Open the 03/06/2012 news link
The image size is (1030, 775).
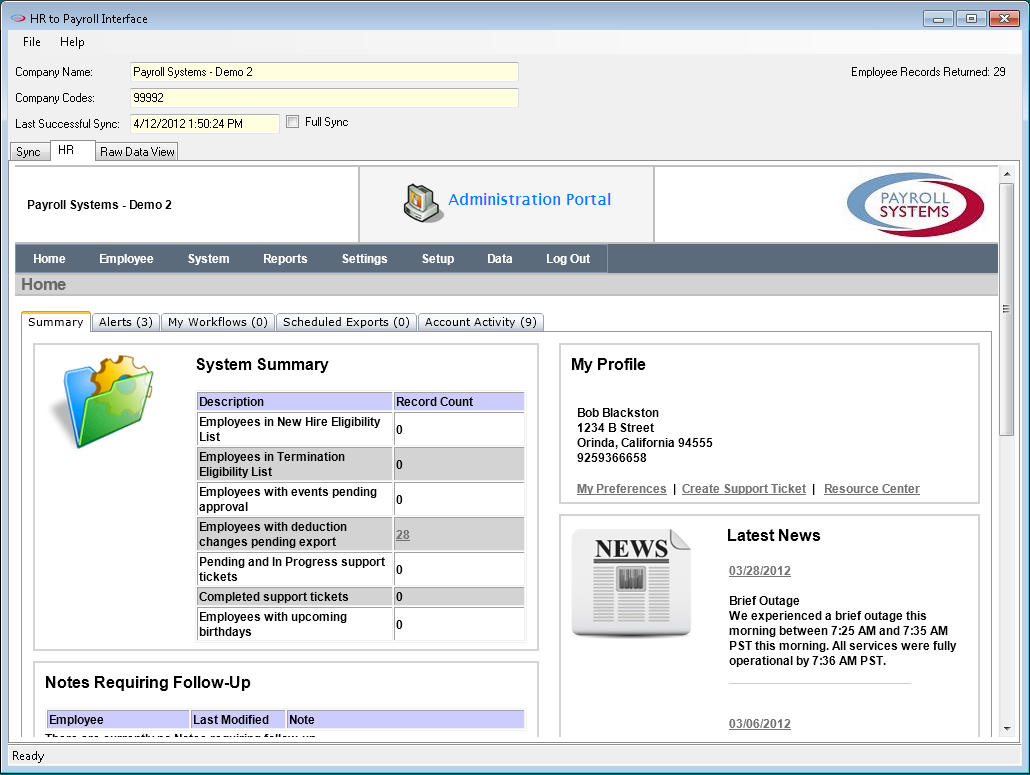coord(759,724)
